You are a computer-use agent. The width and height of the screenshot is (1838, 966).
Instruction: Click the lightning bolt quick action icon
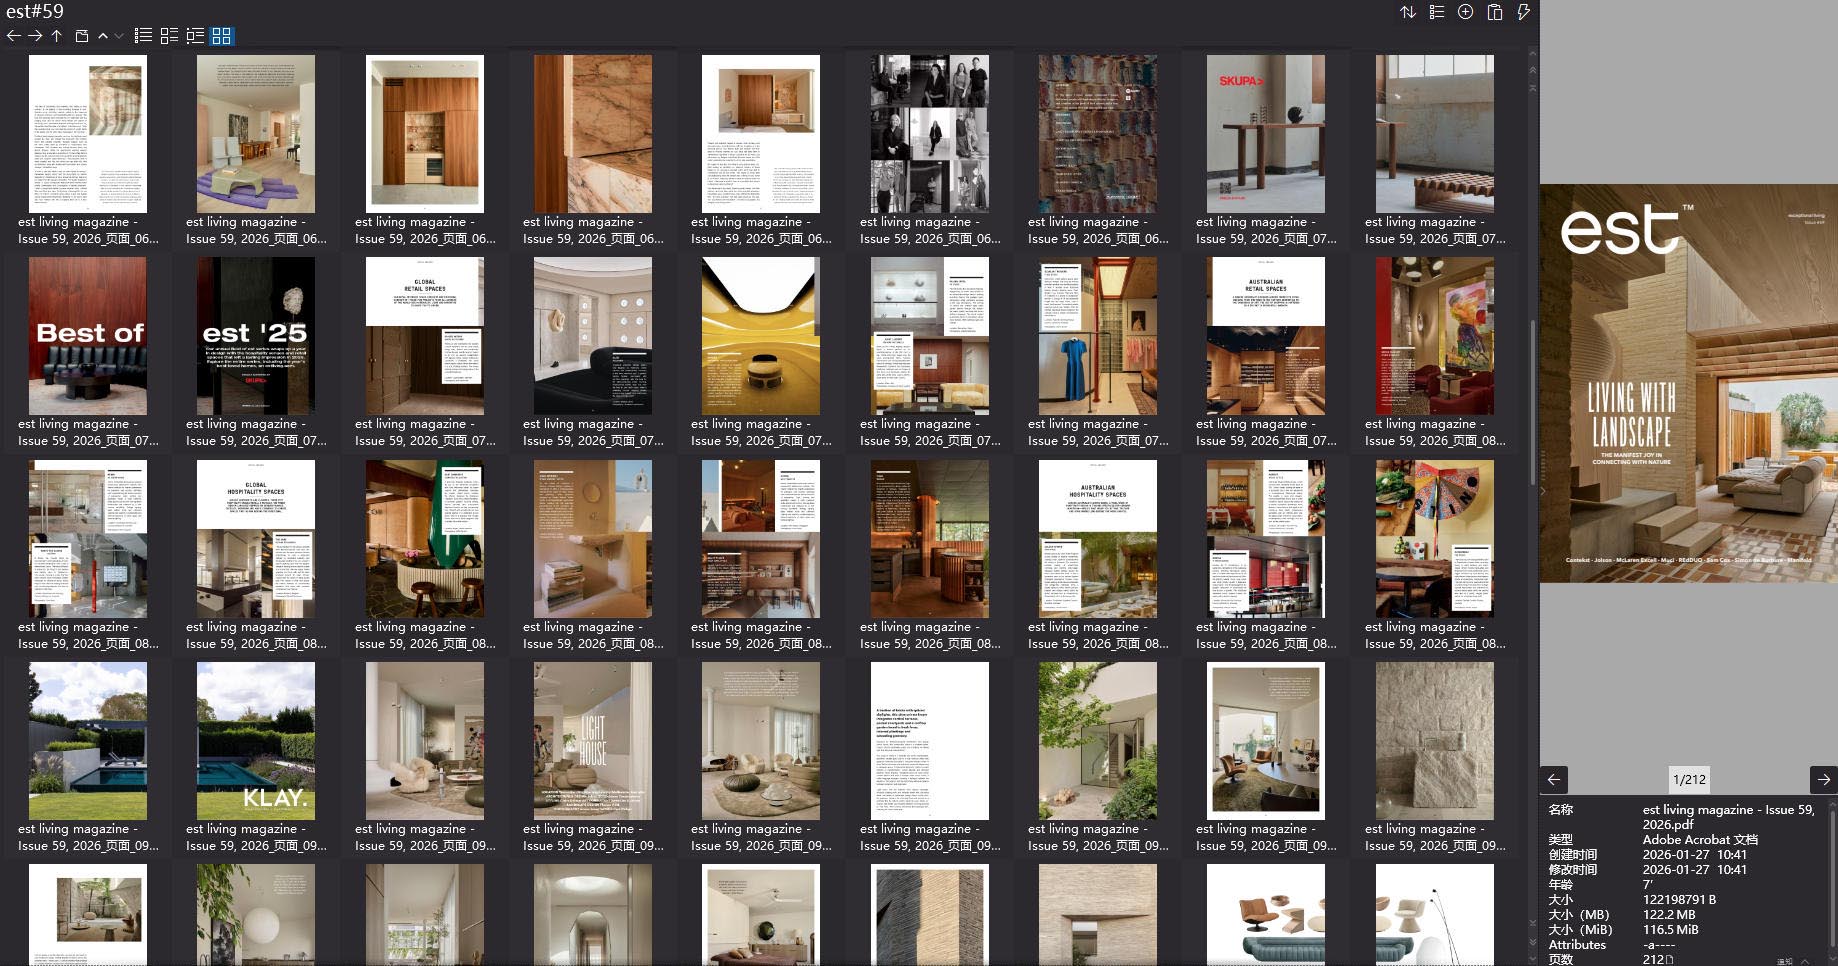[1523, 12]
